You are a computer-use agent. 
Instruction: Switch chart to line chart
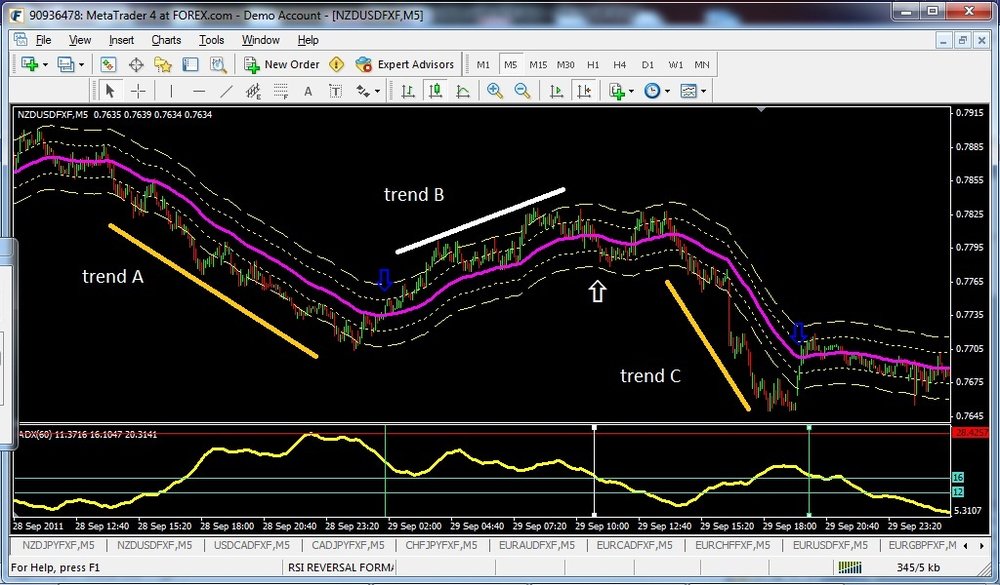tap(463, 91)
